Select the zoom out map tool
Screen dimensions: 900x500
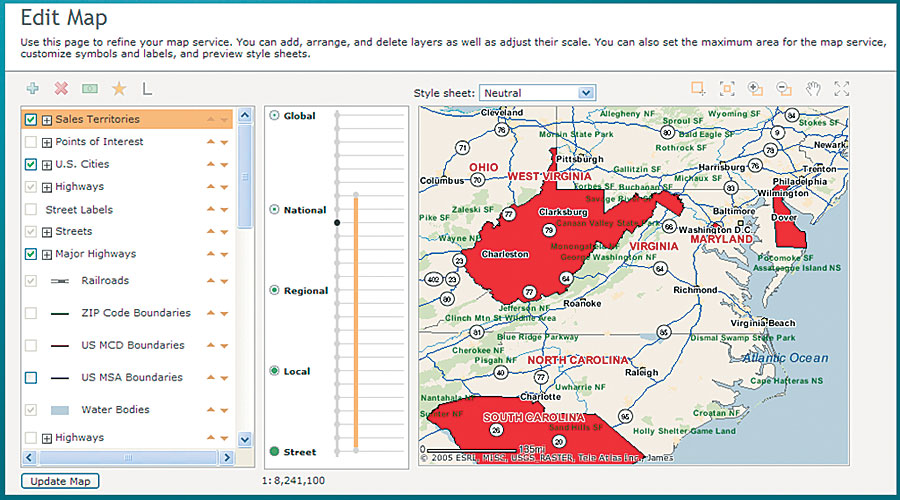[x=784, y=88]
